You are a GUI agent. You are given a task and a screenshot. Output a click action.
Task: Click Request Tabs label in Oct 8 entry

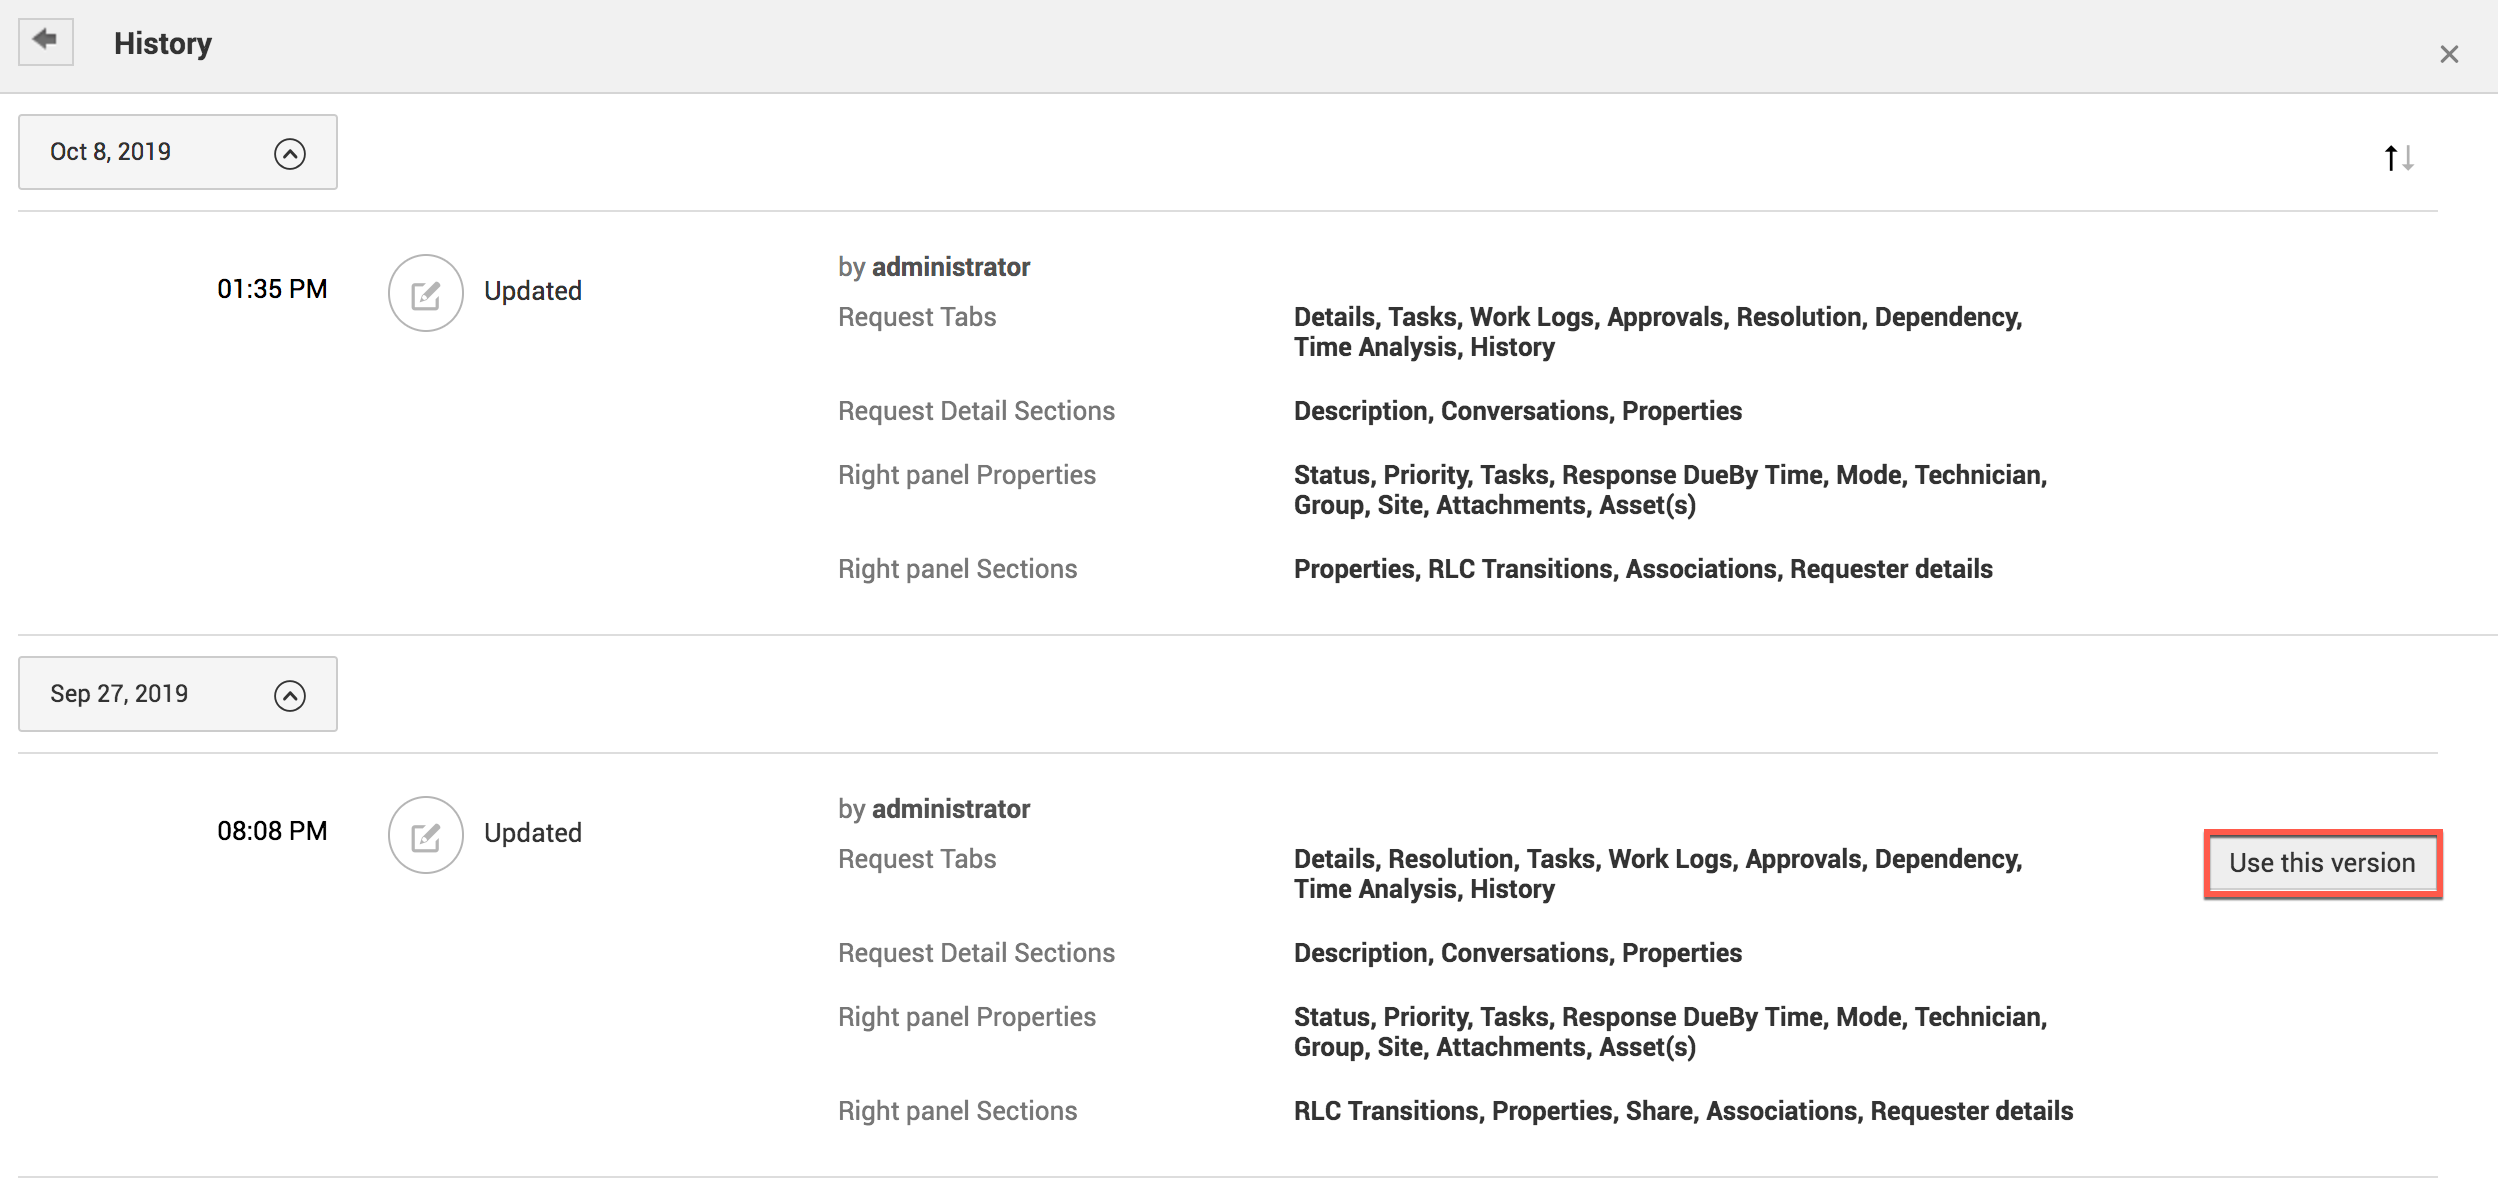[x=916, y=317]
